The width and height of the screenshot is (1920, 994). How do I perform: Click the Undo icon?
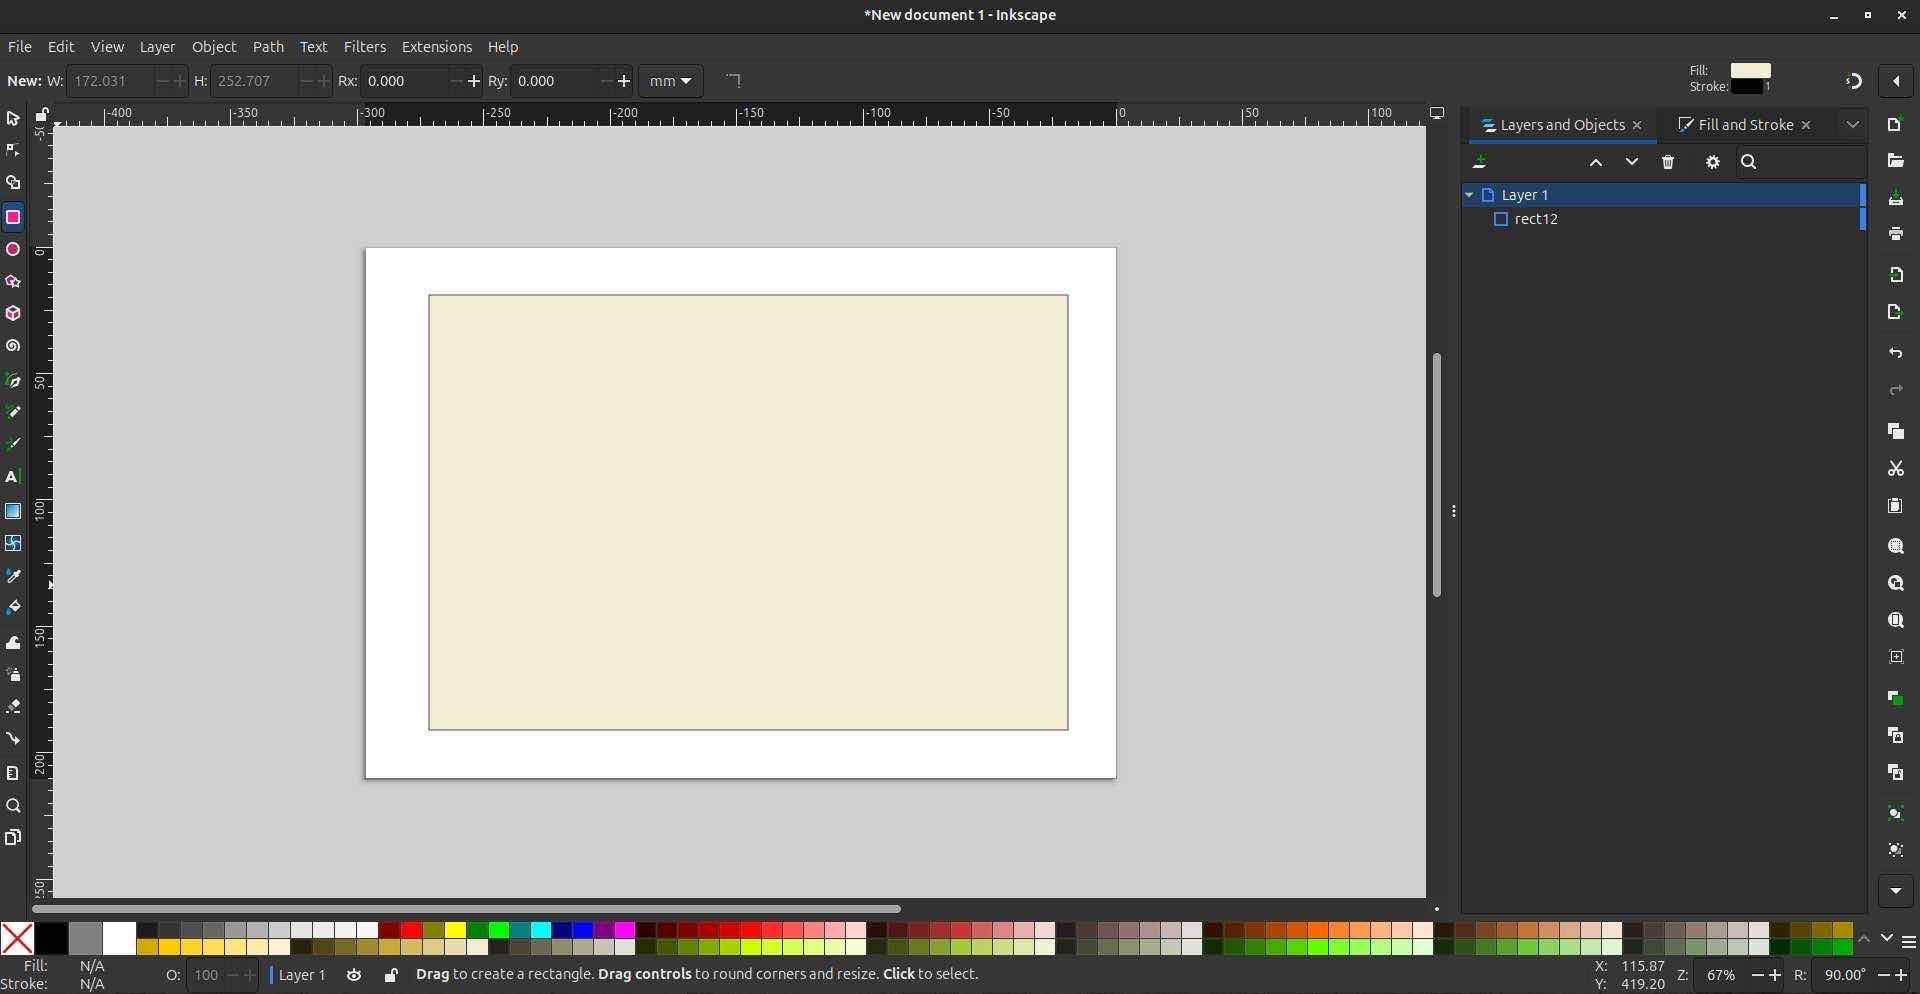(1896, 354)
